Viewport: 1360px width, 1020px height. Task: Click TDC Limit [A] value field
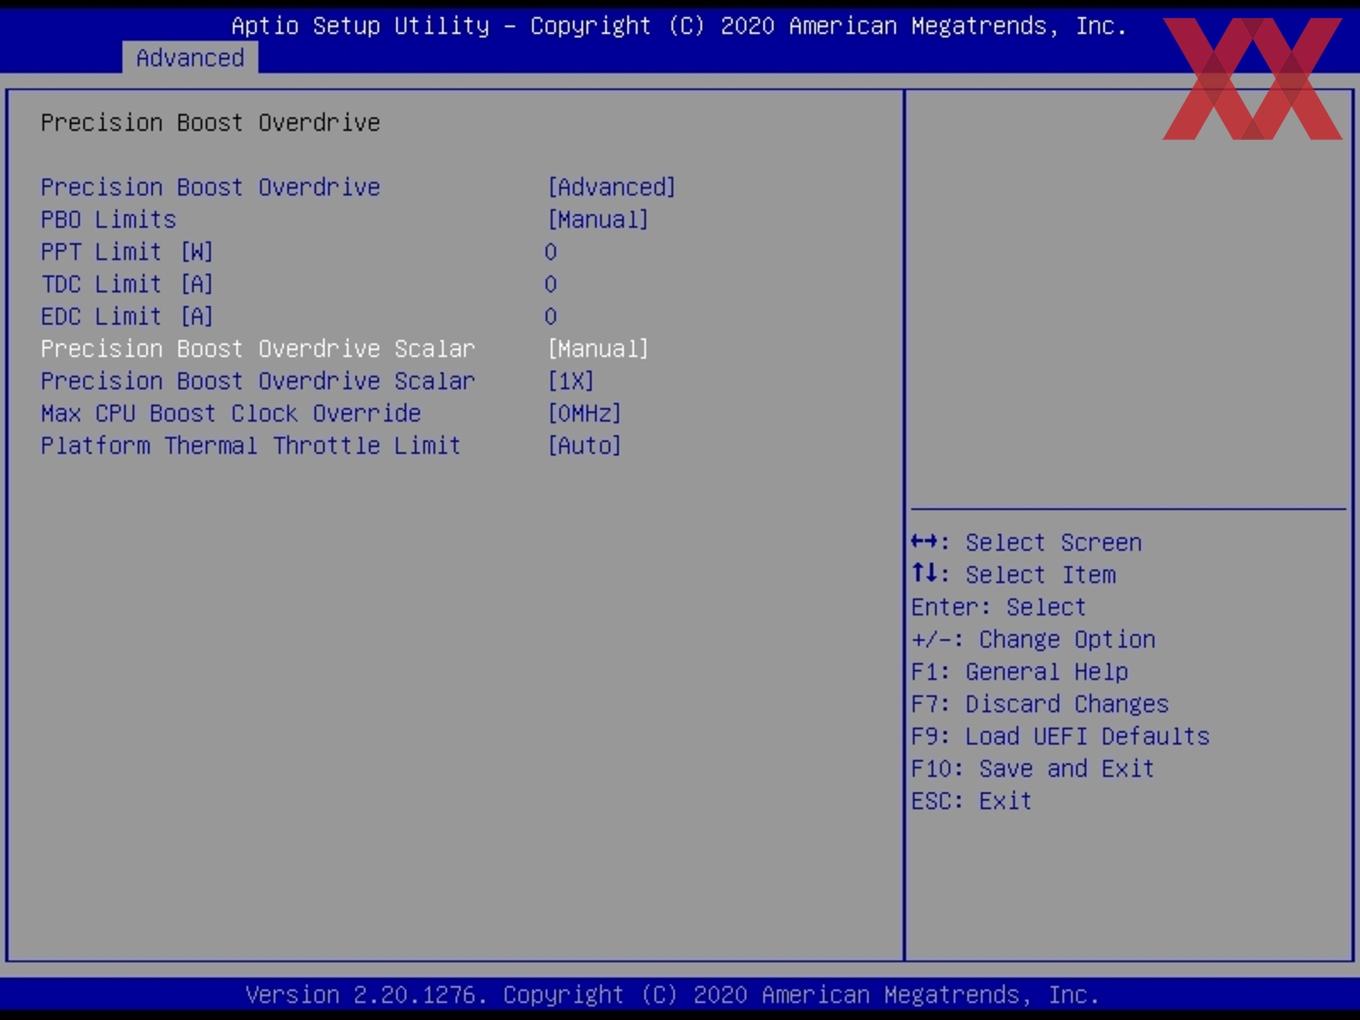point(550,284)
